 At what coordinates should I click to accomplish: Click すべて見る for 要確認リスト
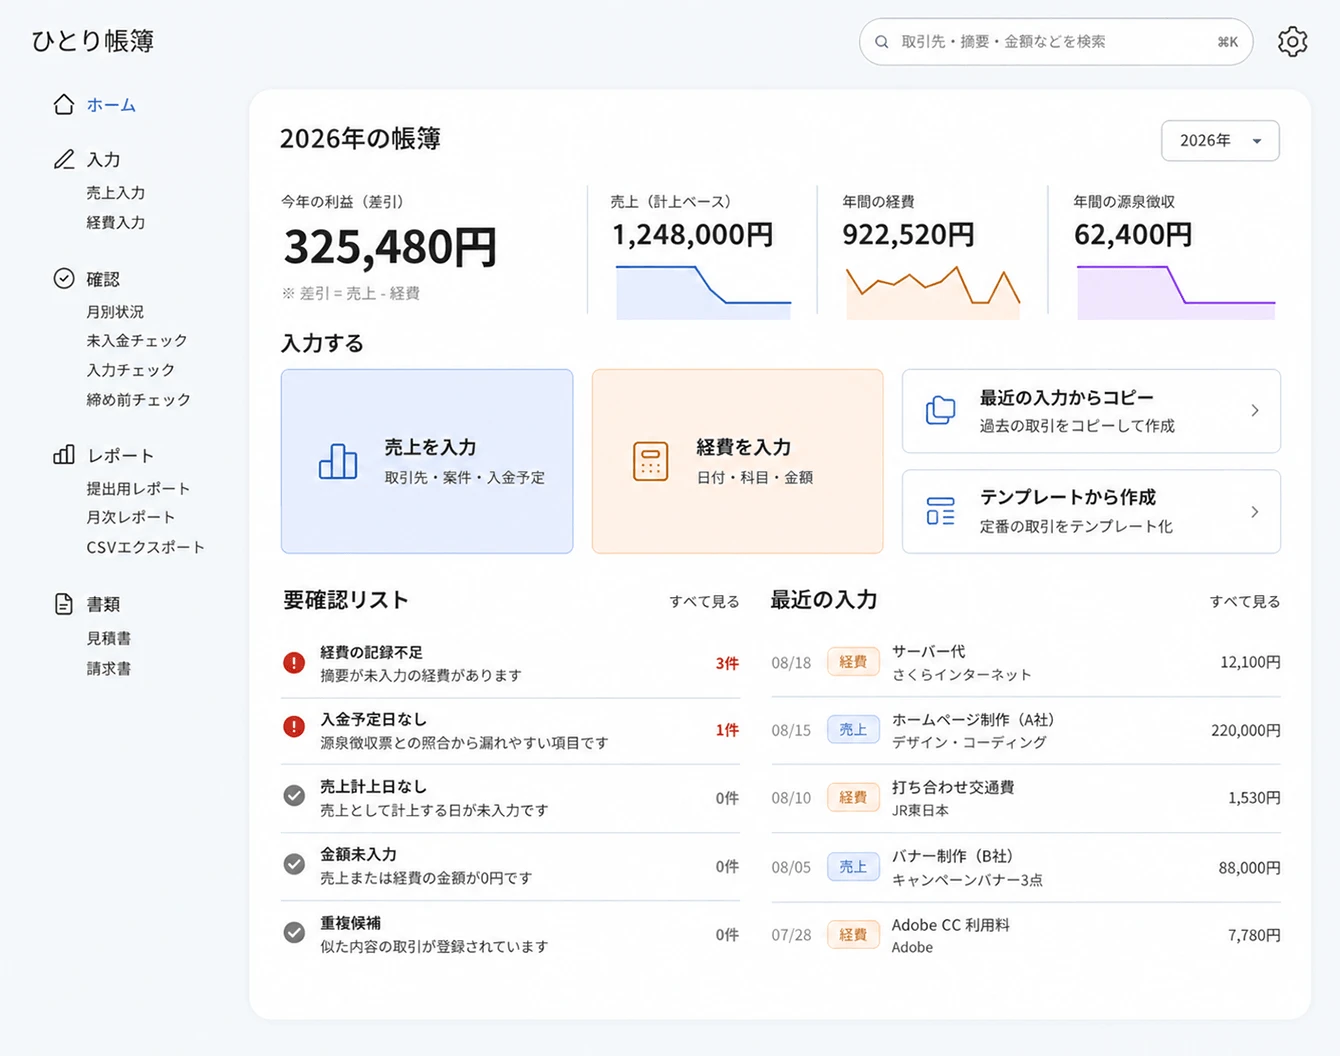[704, 601]
